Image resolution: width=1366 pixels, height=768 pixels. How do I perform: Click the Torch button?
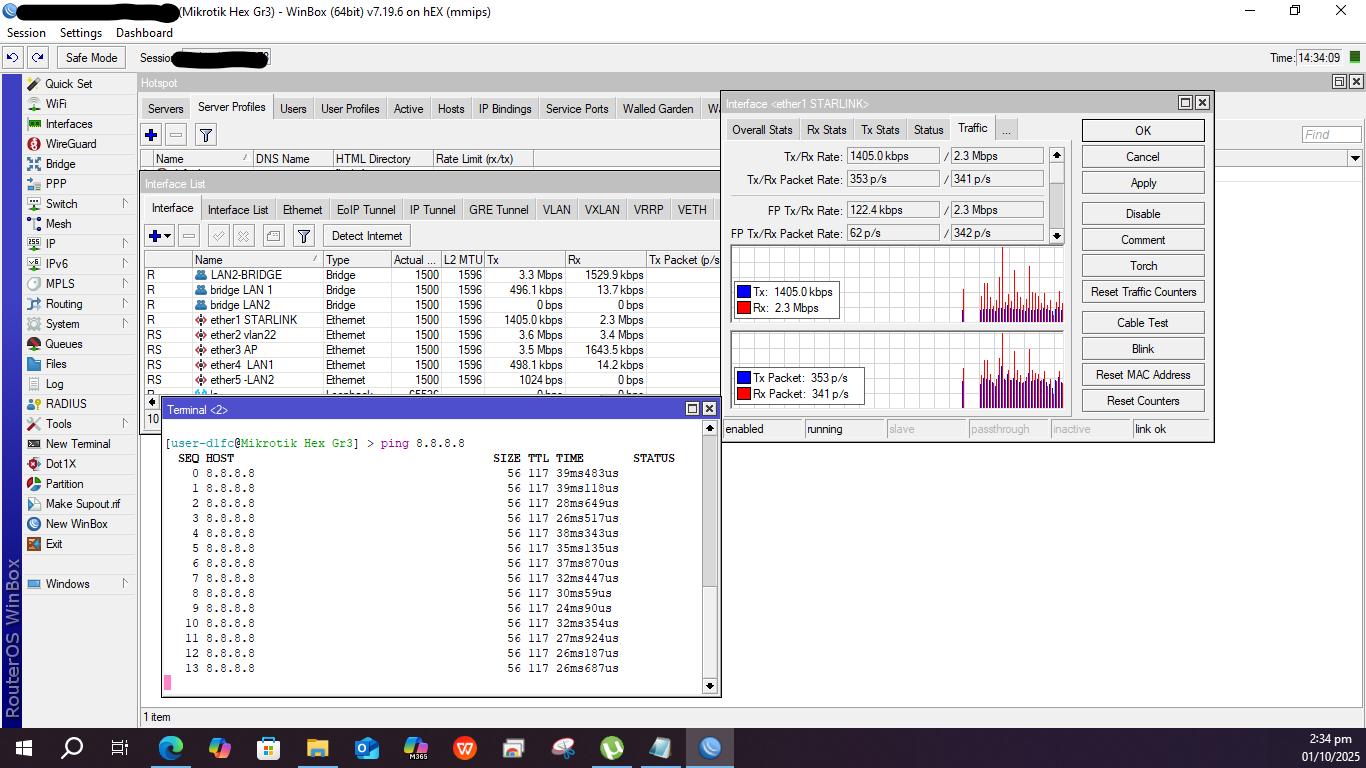(1143, 266)
